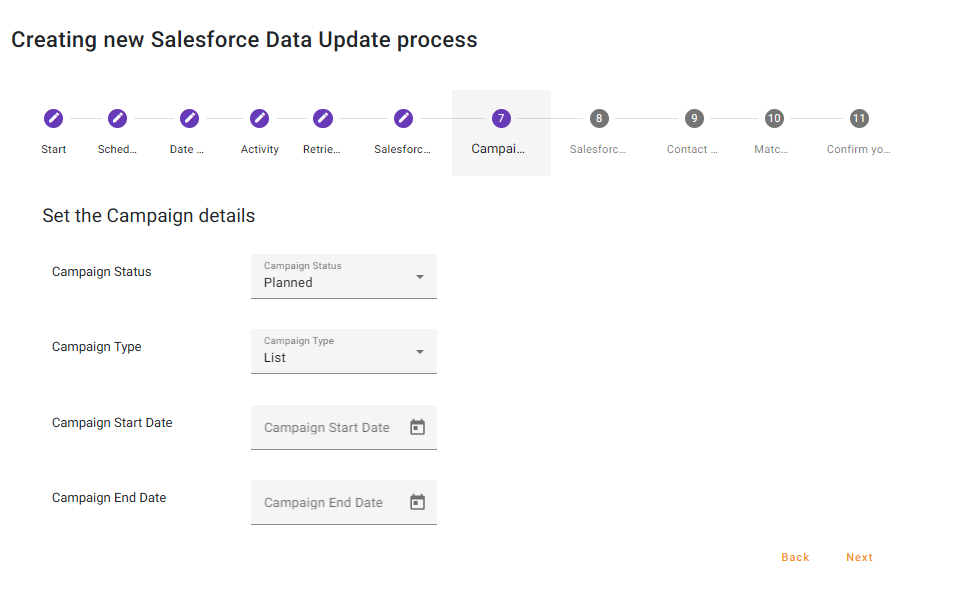Click the Date step pencil icon
The width and height of the screenshot is (954, 602).
point(189,119)
